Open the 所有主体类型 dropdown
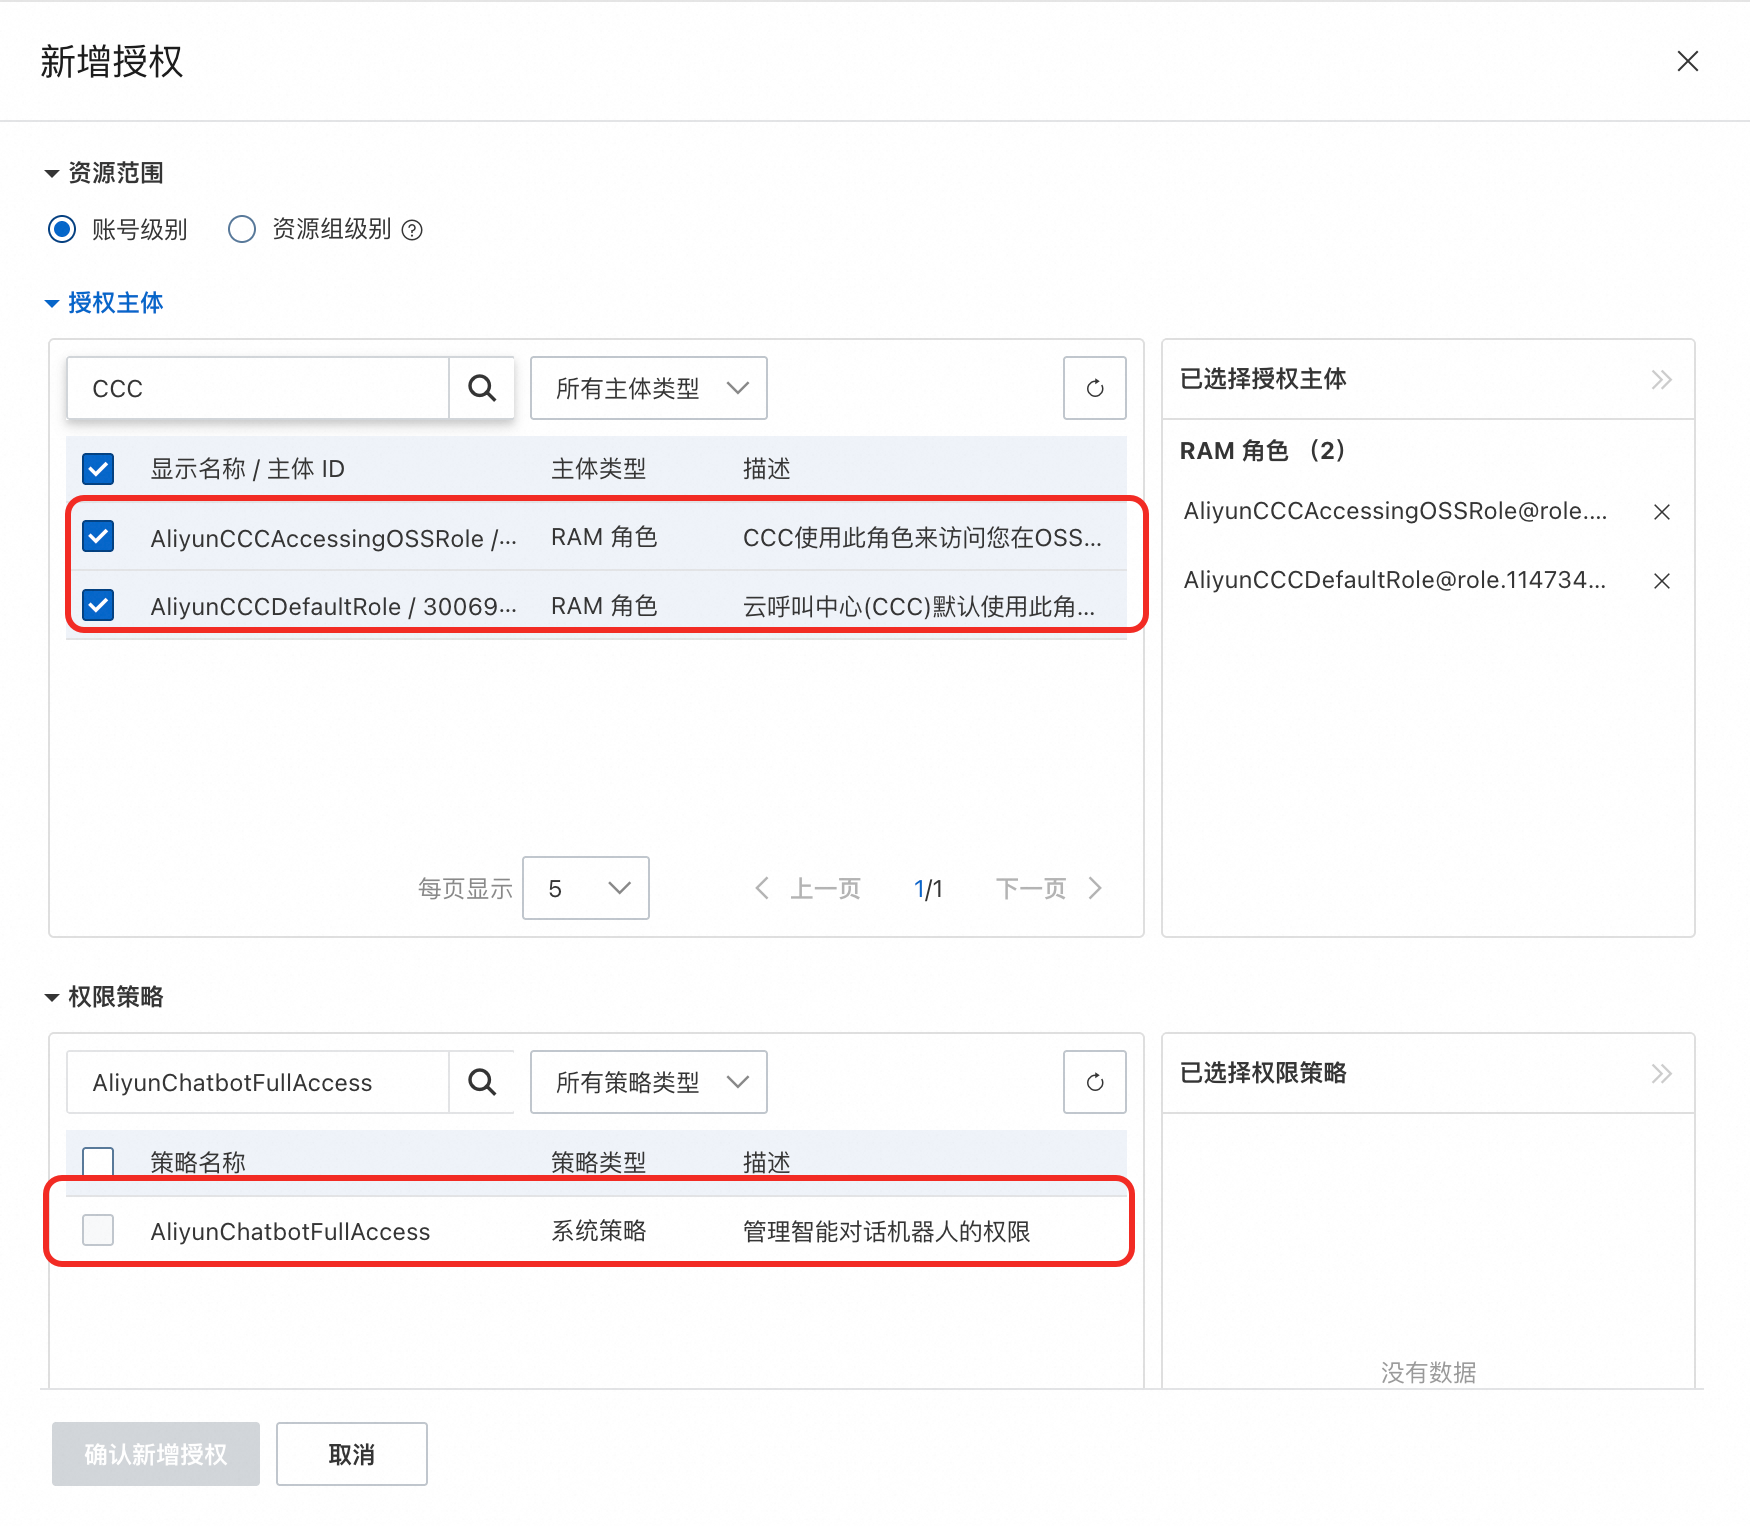This screenshot has width=1750, height=1526. (x=649, y=388)
